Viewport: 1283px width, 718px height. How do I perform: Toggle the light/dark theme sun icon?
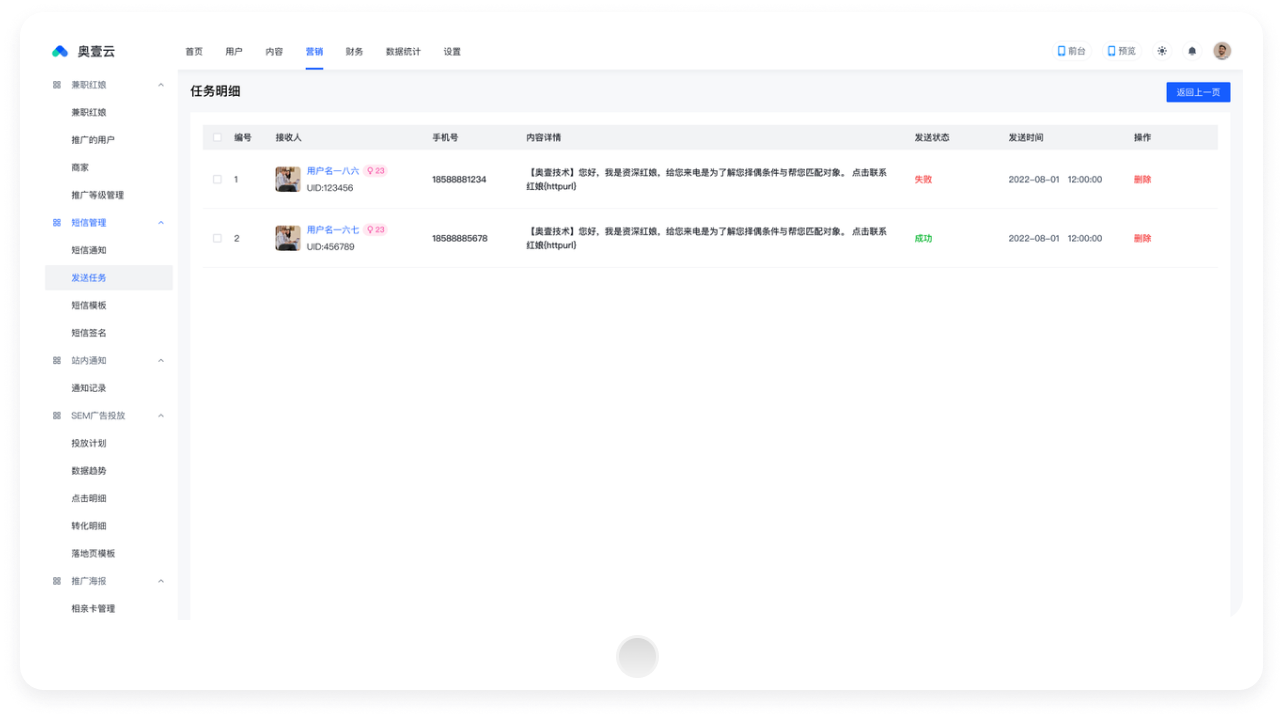click(x=1162, y=51)
